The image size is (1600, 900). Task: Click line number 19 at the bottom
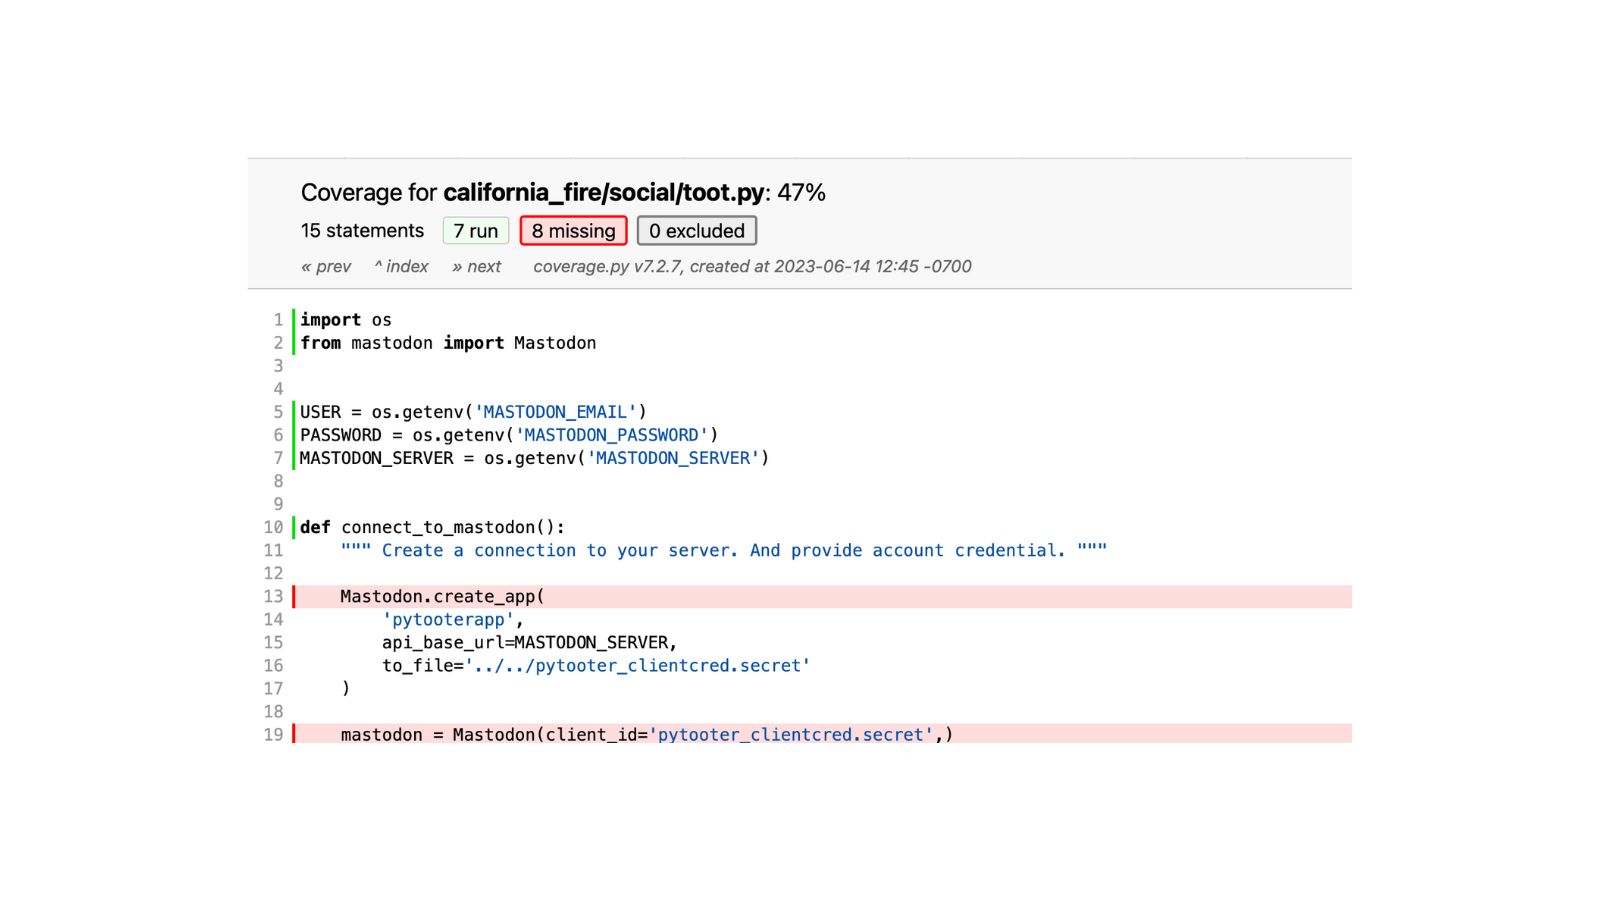tap(274, 734)
